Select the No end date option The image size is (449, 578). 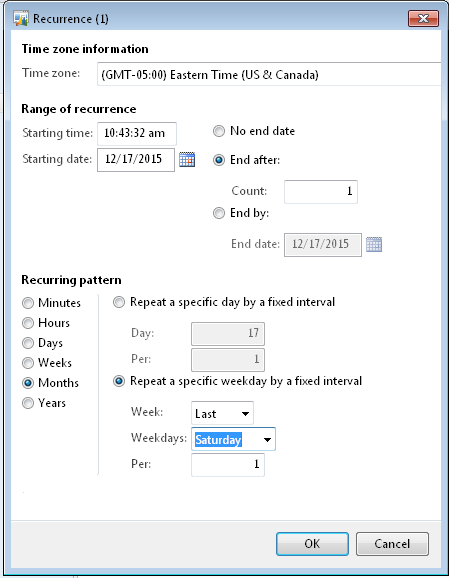[219, 131]
